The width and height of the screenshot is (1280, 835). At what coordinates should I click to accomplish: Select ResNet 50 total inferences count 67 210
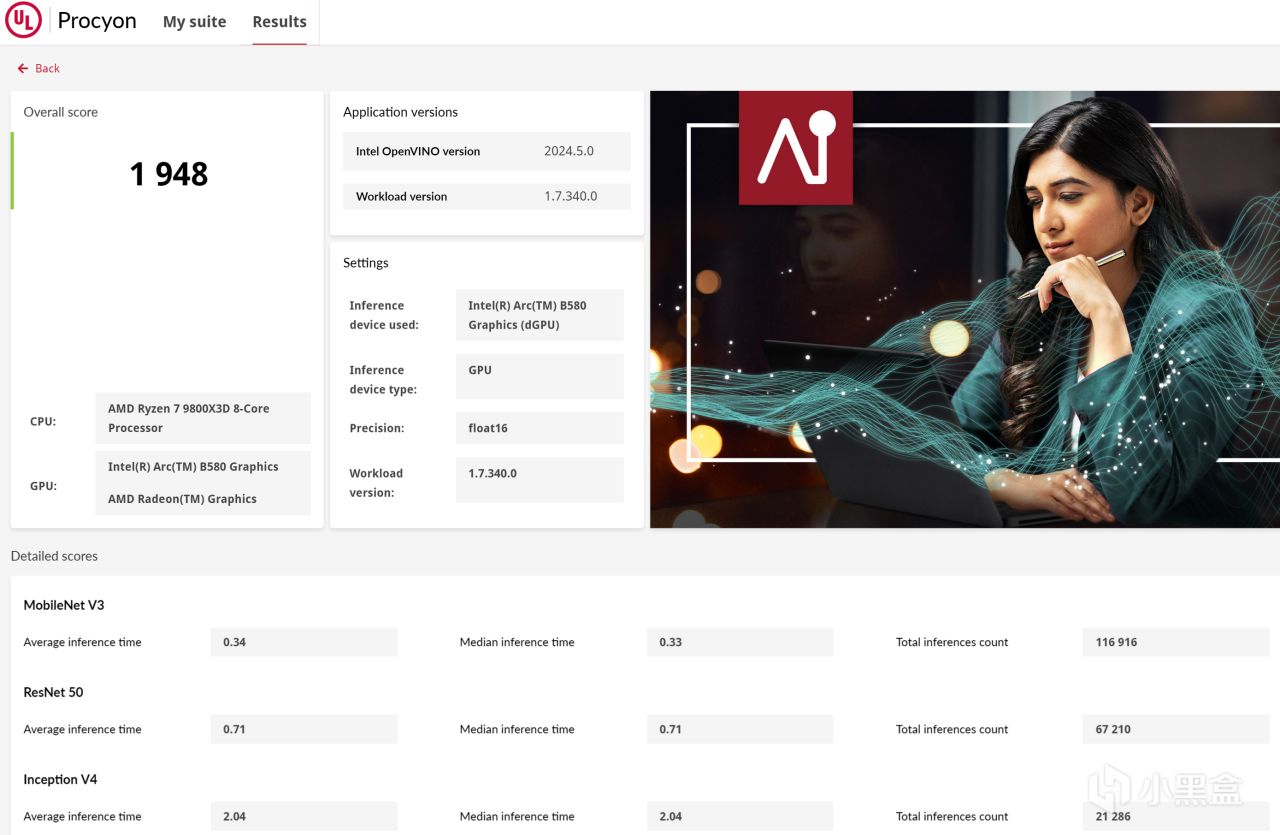pos(1175,729)
